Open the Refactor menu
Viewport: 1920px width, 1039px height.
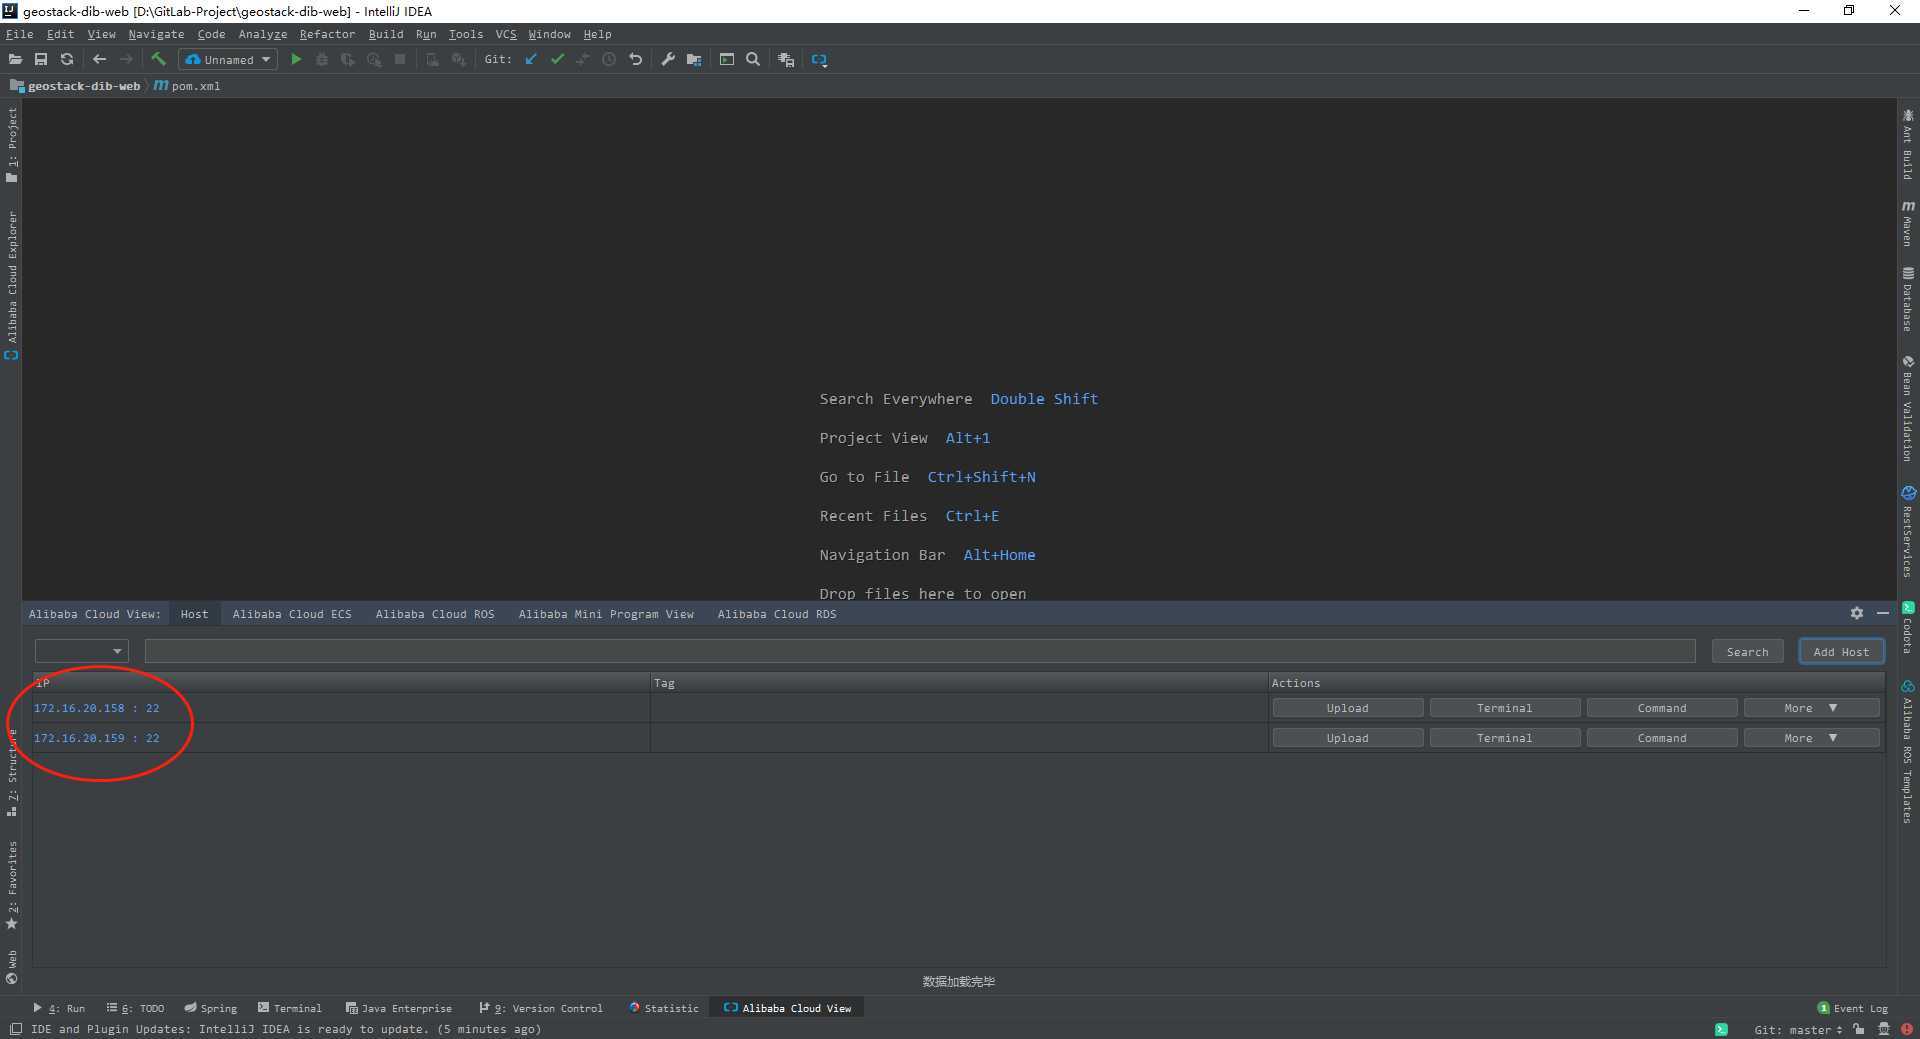(327, 34)
